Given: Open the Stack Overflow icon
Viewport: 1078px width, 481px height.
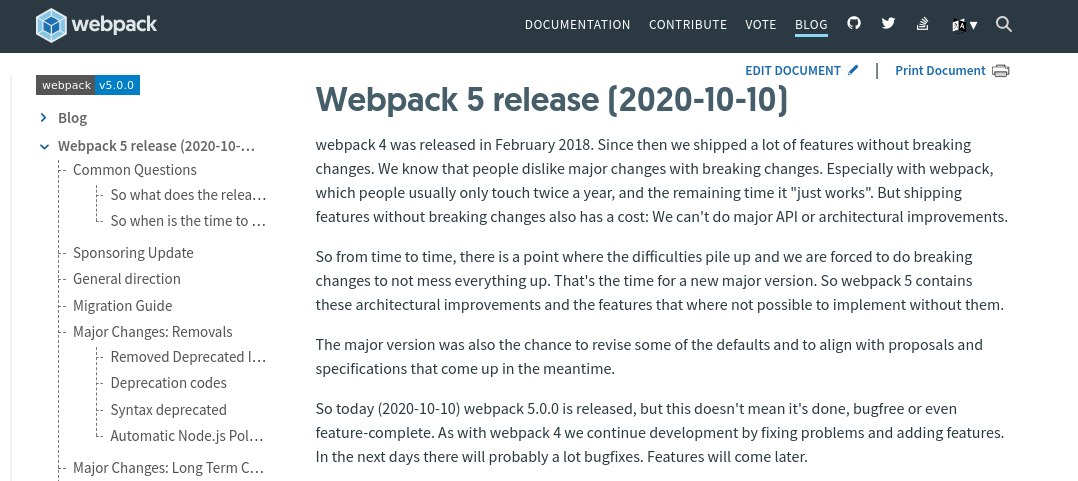Looking at the screenshot, I should (923, 24).
